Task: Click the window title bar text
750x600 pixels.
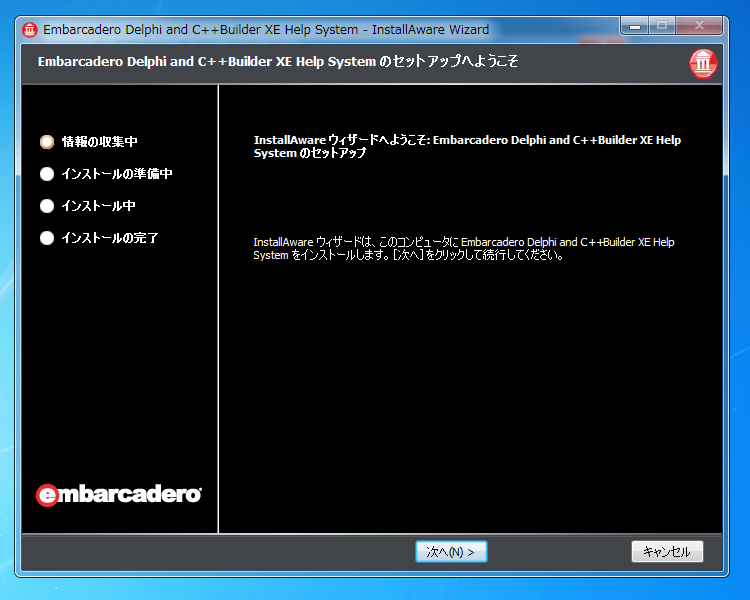Action: coord(266,30)
